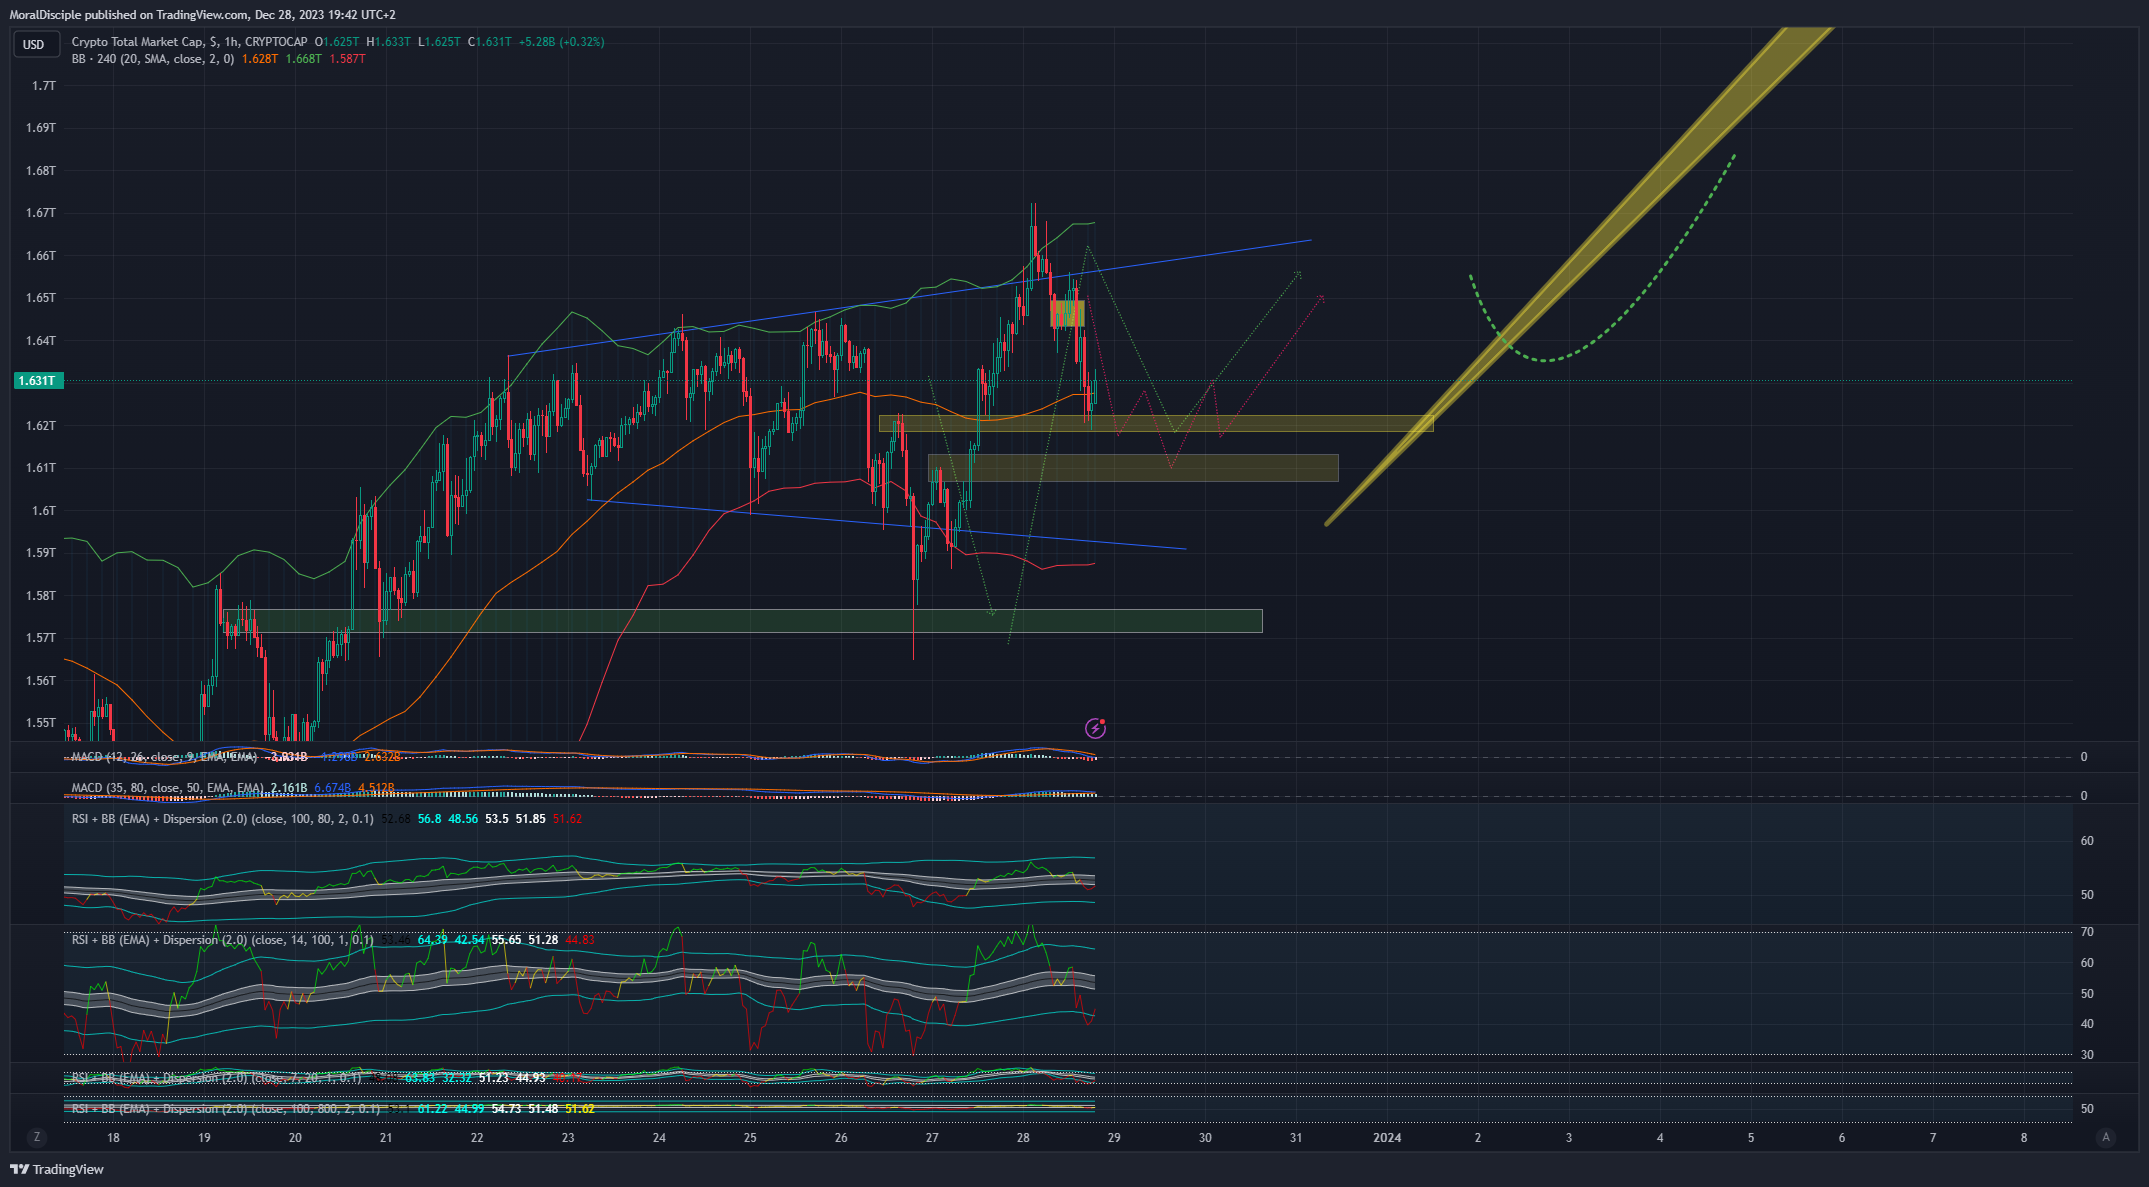Click the red BB lower value 1.587T
2149x1187 pixels.
[x=348, y=59]
